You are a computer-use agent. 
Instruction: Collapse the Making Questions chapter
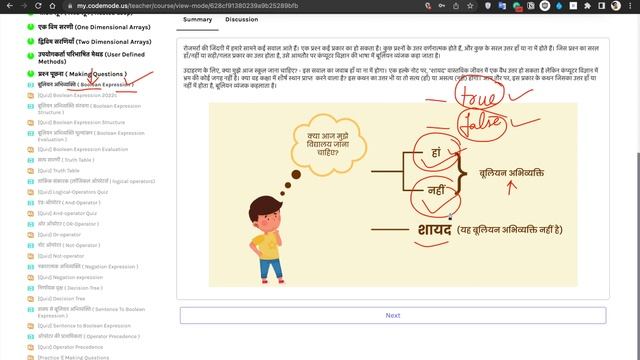tap(82, 74)
